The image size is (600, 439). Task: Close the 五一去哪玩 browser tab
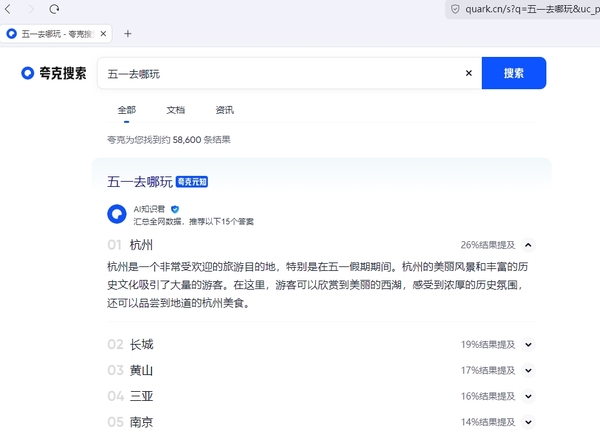pos(104,33)
